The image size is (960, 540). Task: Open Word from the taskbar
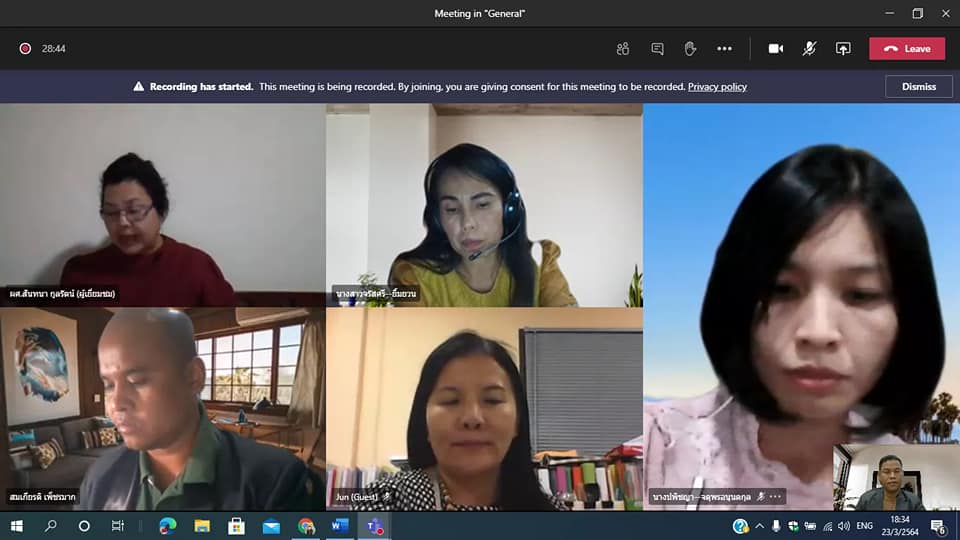(340, 526)
